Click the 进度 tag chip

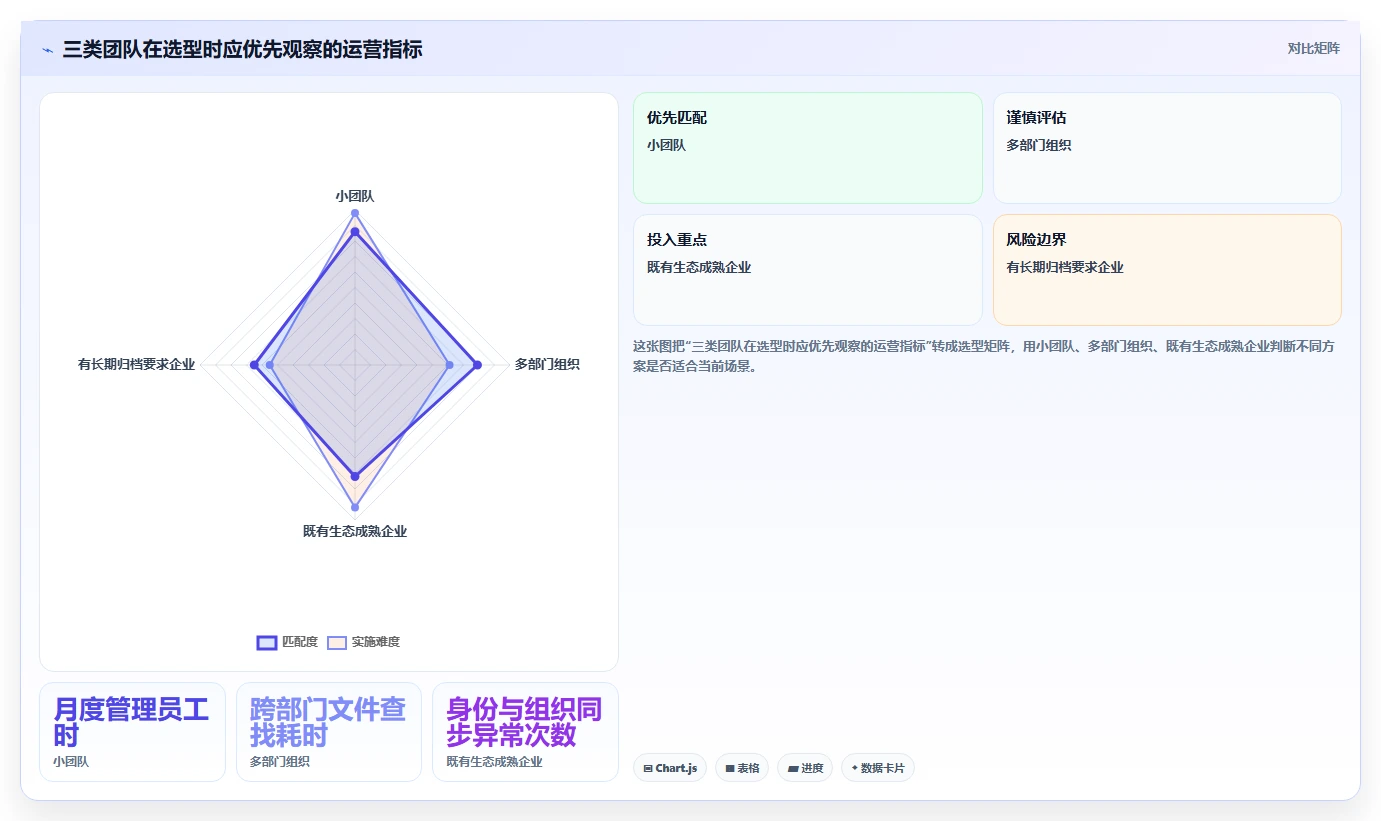point(805,768)
